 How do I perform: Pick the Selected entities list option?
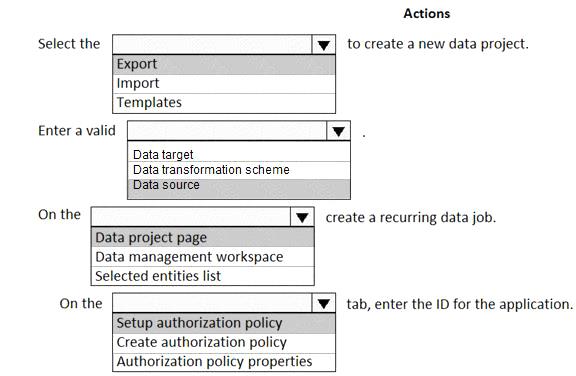(203, 275)
